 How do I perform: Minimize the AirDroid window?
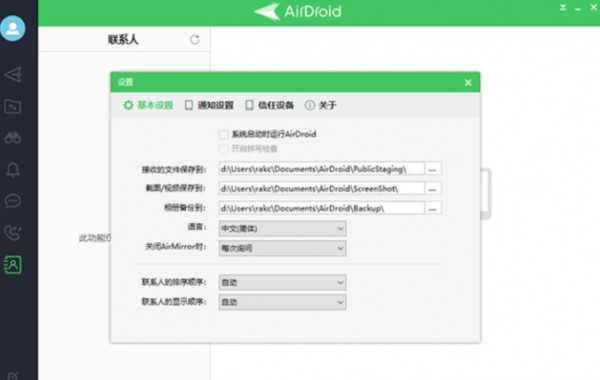[578, 8]
